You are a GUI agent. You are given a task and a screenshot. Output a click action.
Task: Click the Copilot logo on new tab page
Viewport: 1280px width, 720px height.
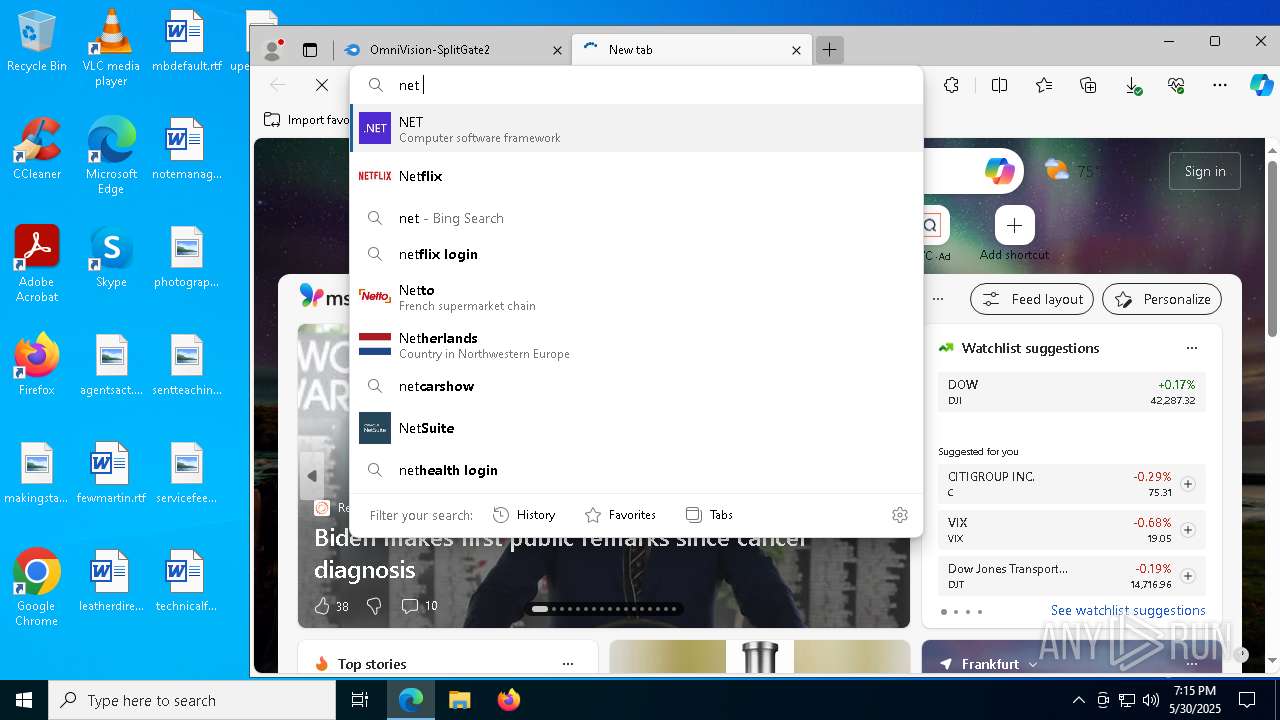[x=999, y=171]
